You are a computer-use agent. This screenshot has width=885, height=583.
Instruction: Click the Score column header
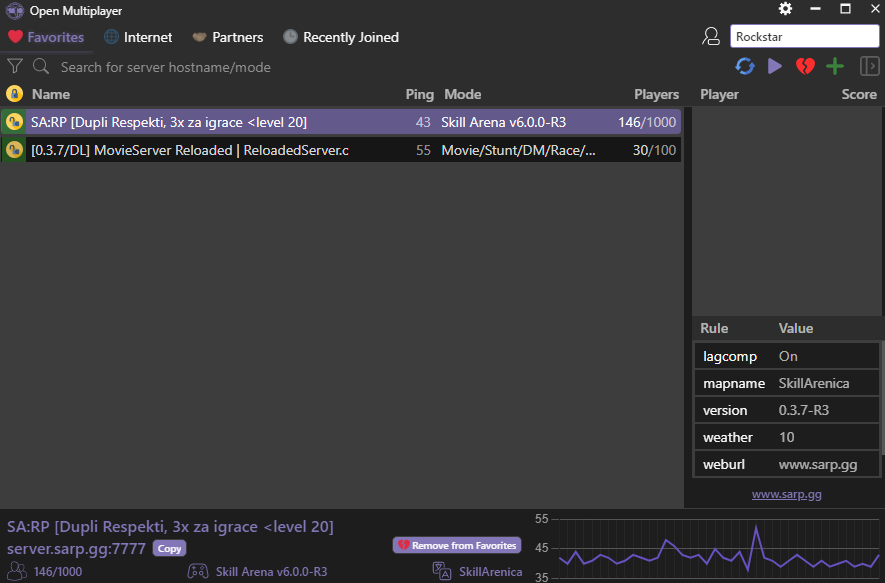tap(859, 94)
